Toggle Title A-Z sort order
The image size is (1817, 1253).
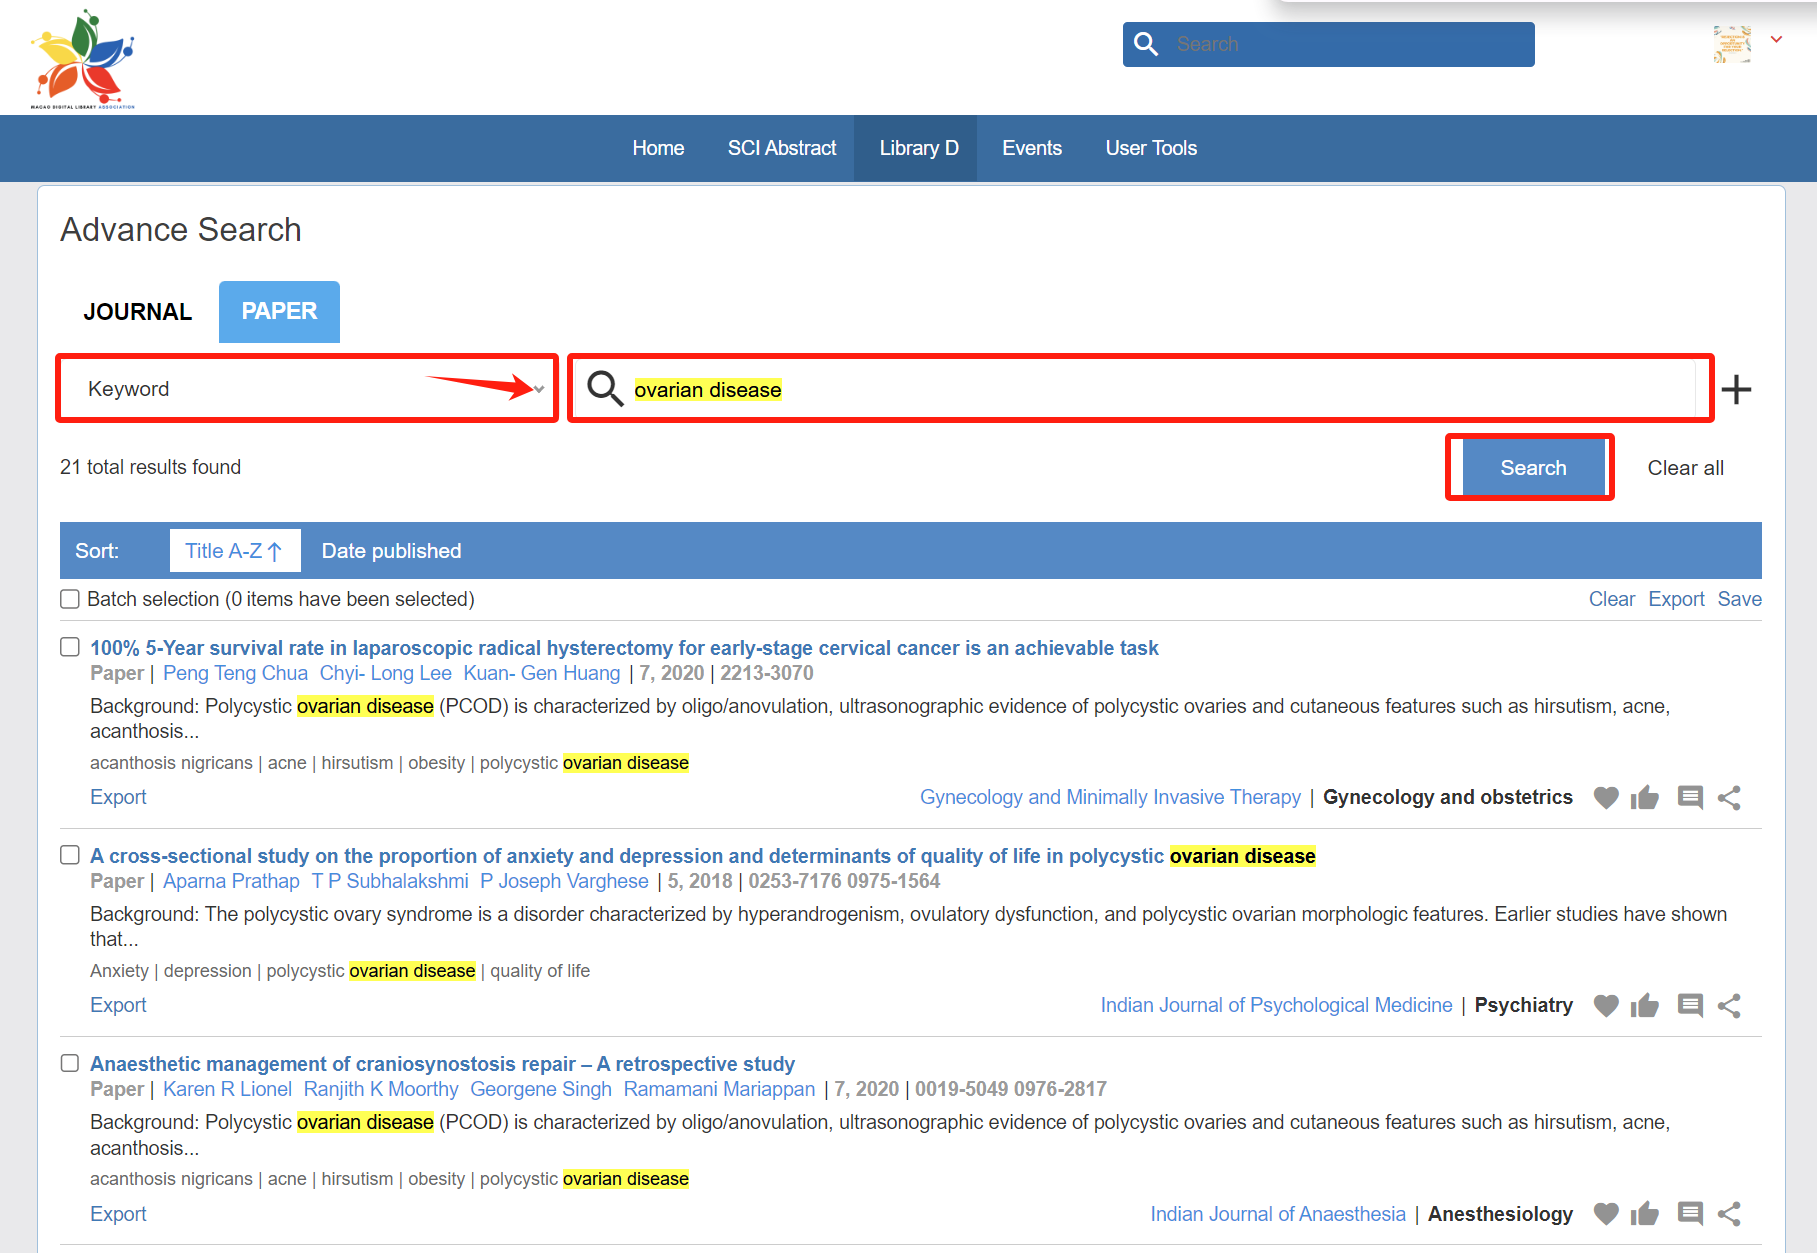tap(234, 551)
